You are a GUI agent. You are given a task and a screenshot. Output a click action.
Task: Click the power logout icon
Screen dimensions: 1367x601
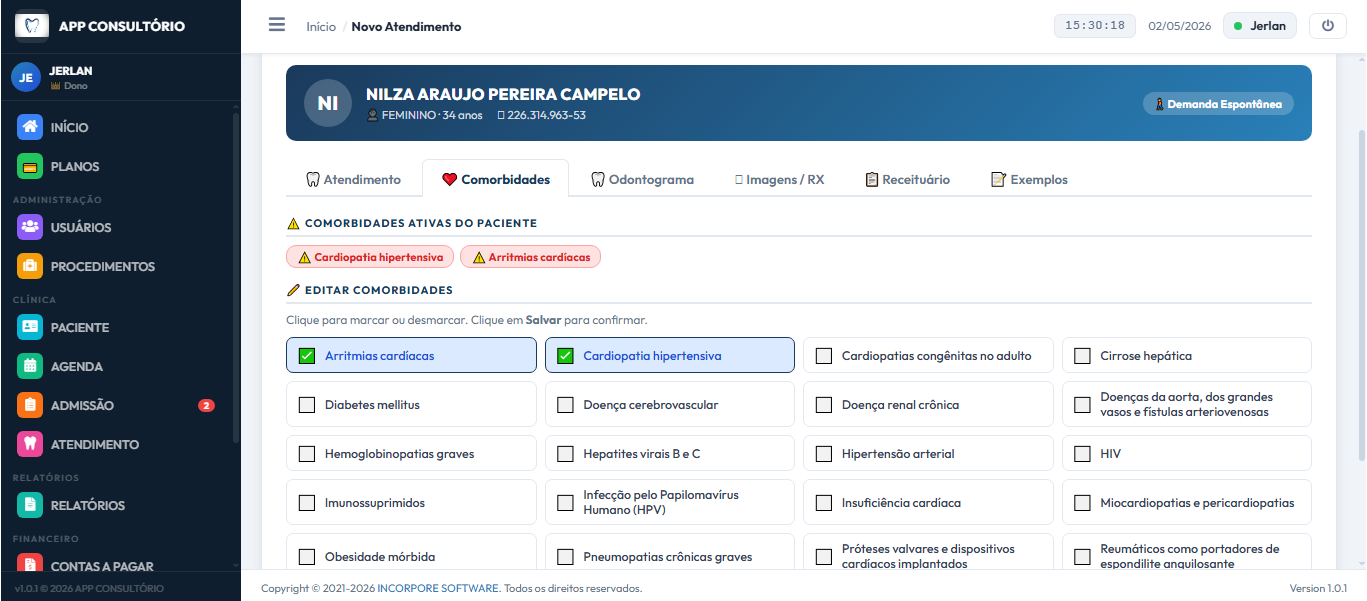pyautogui.click(x=1328, y=26)
